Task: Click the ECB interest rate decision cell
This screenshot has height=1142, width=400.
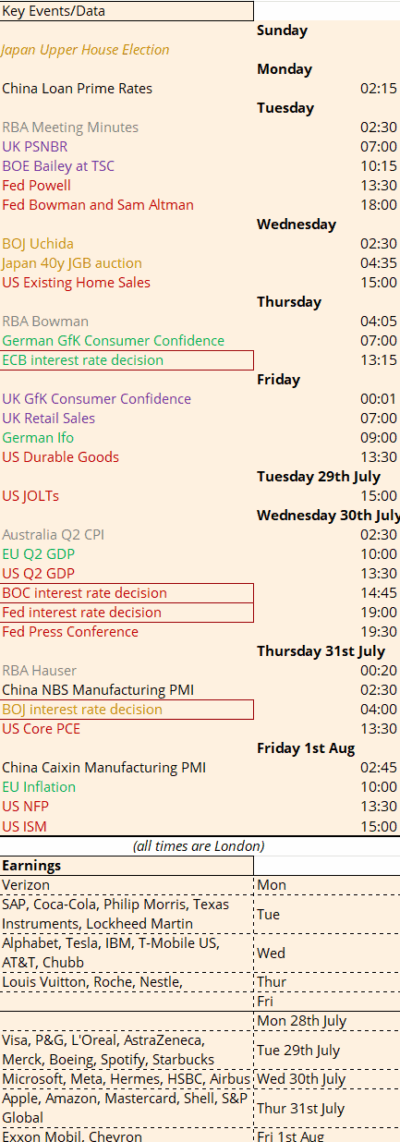Action: tap(127, 360)
